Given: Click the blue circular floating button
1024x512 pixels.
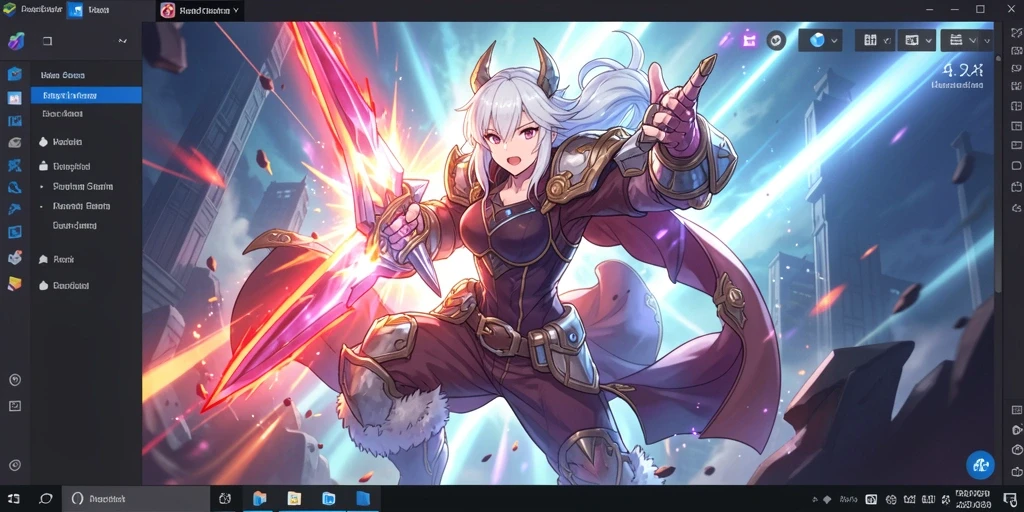Looking at the screenshot, I should pos(980,465).
